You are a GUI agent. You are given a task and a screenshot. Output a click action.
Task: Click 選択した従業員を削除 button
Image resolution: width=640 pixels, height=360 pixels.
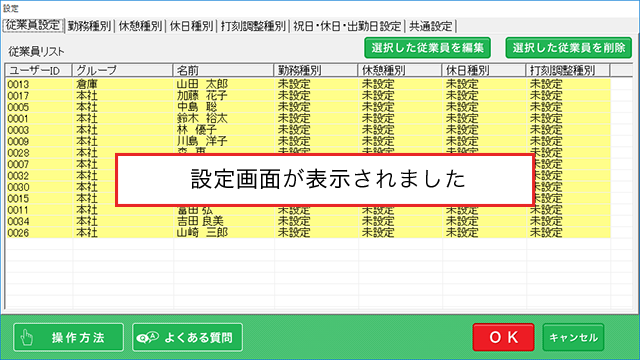click(x=569, y=48)
